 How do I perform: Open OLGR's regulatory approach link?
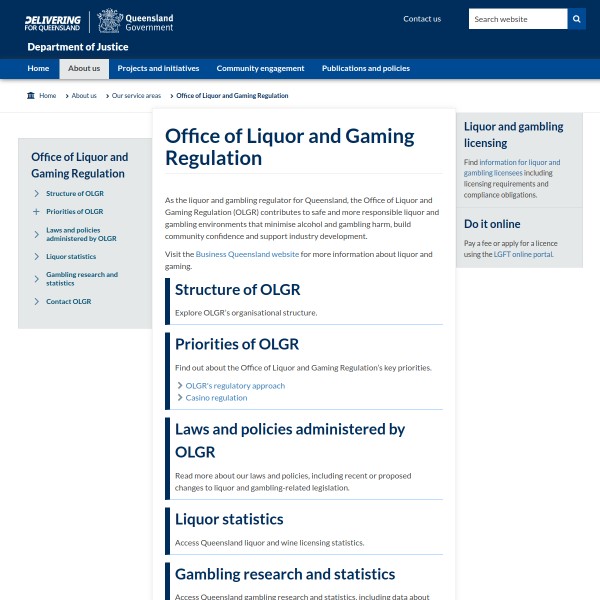coord(235,386)
